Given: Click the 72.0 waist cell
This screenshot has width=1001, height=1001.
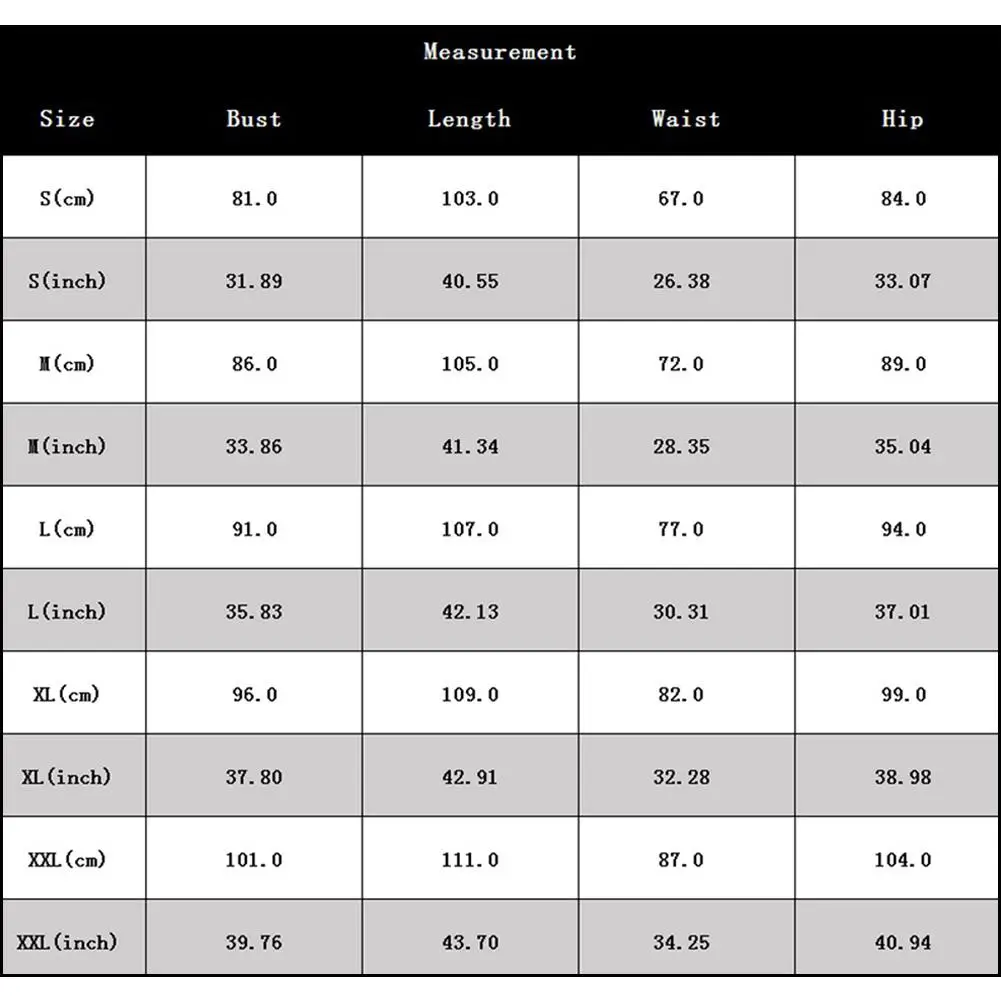Looking at the screenshot, I should coord(681,364).
